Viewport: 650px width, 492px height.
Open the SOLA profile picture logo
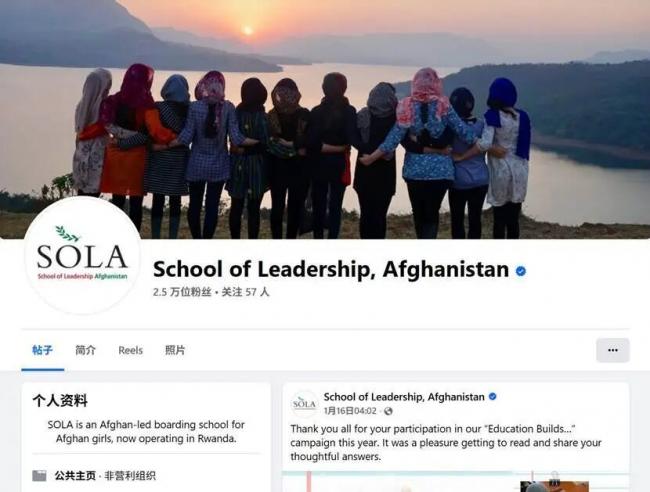(82, 255)
